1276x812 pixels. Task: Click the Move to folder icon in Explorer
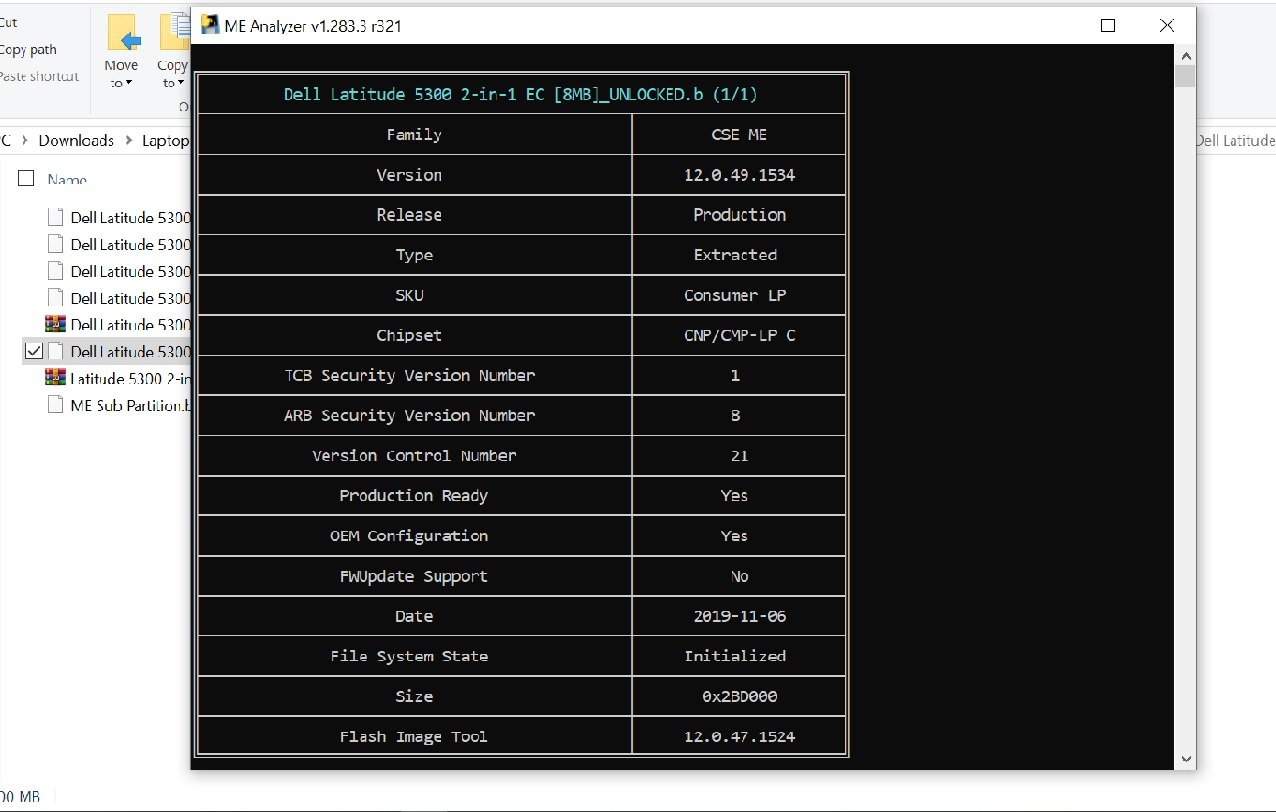pyautogui.click(x=122, y=33)
